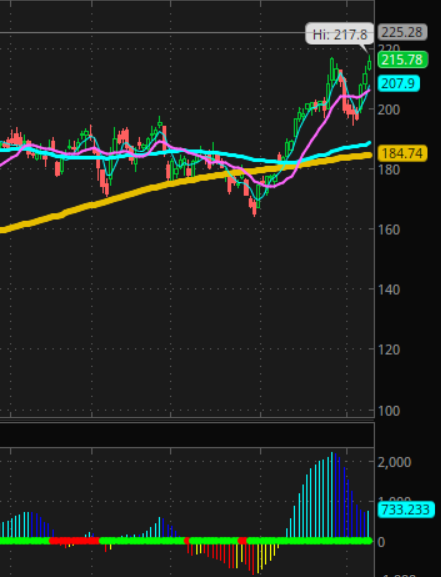Click the Hi: 217.8 price bubble
Screen dimensions: 441x577
click(339, 34)
